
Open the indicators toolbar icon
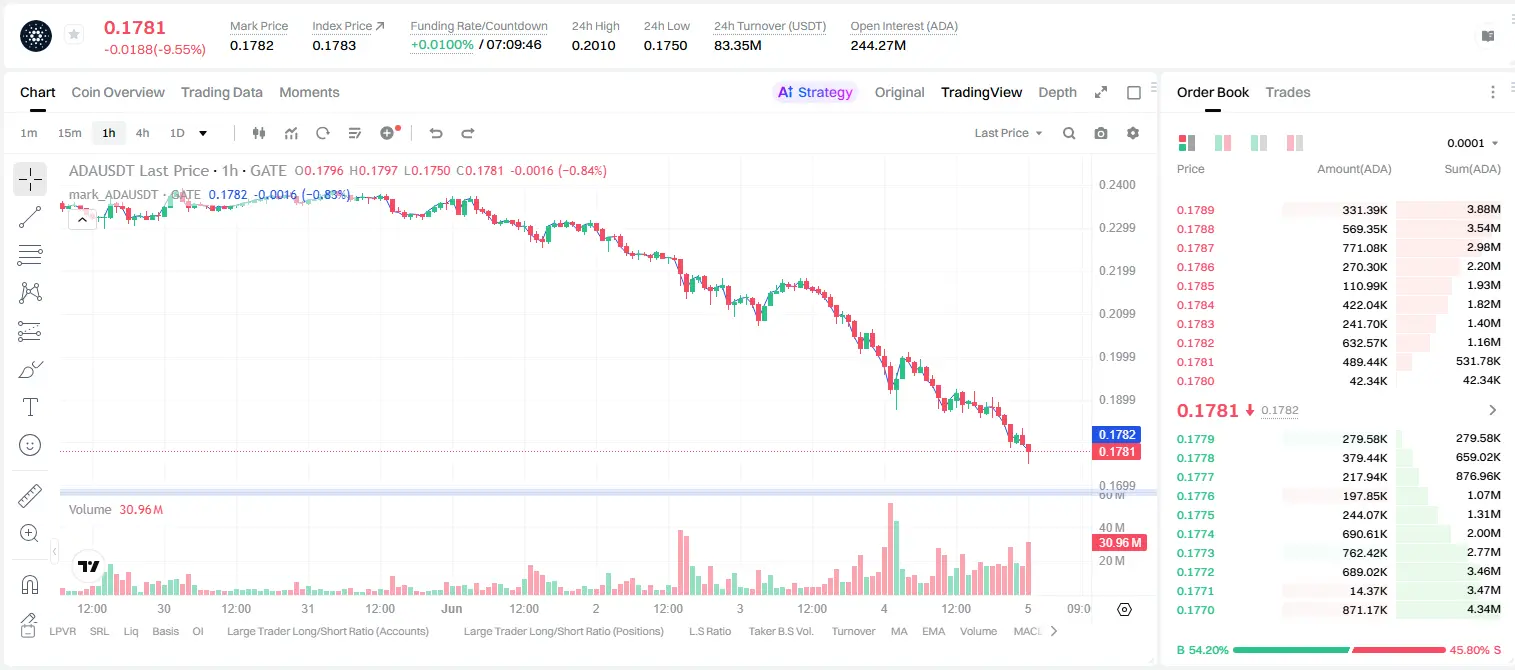(291, 133)
